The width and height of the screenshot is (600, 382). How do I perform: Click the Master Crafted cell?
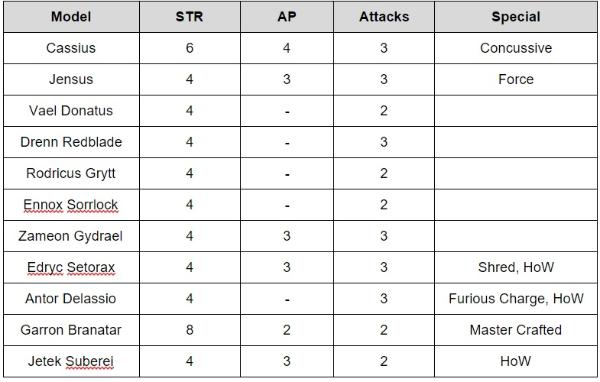coord(516,330)
